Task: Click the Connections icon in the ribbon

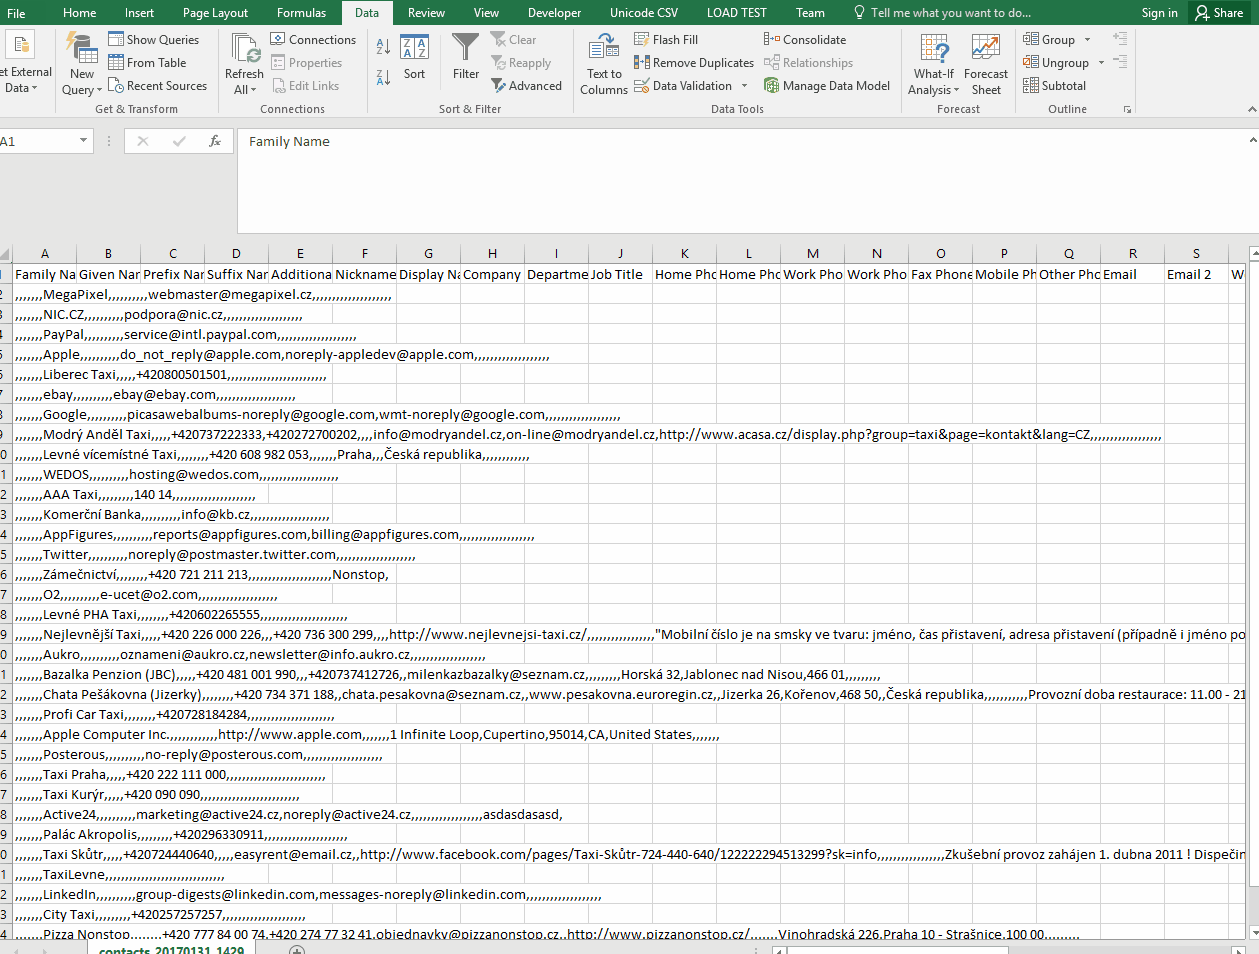Action: click(x=278, y=40)
